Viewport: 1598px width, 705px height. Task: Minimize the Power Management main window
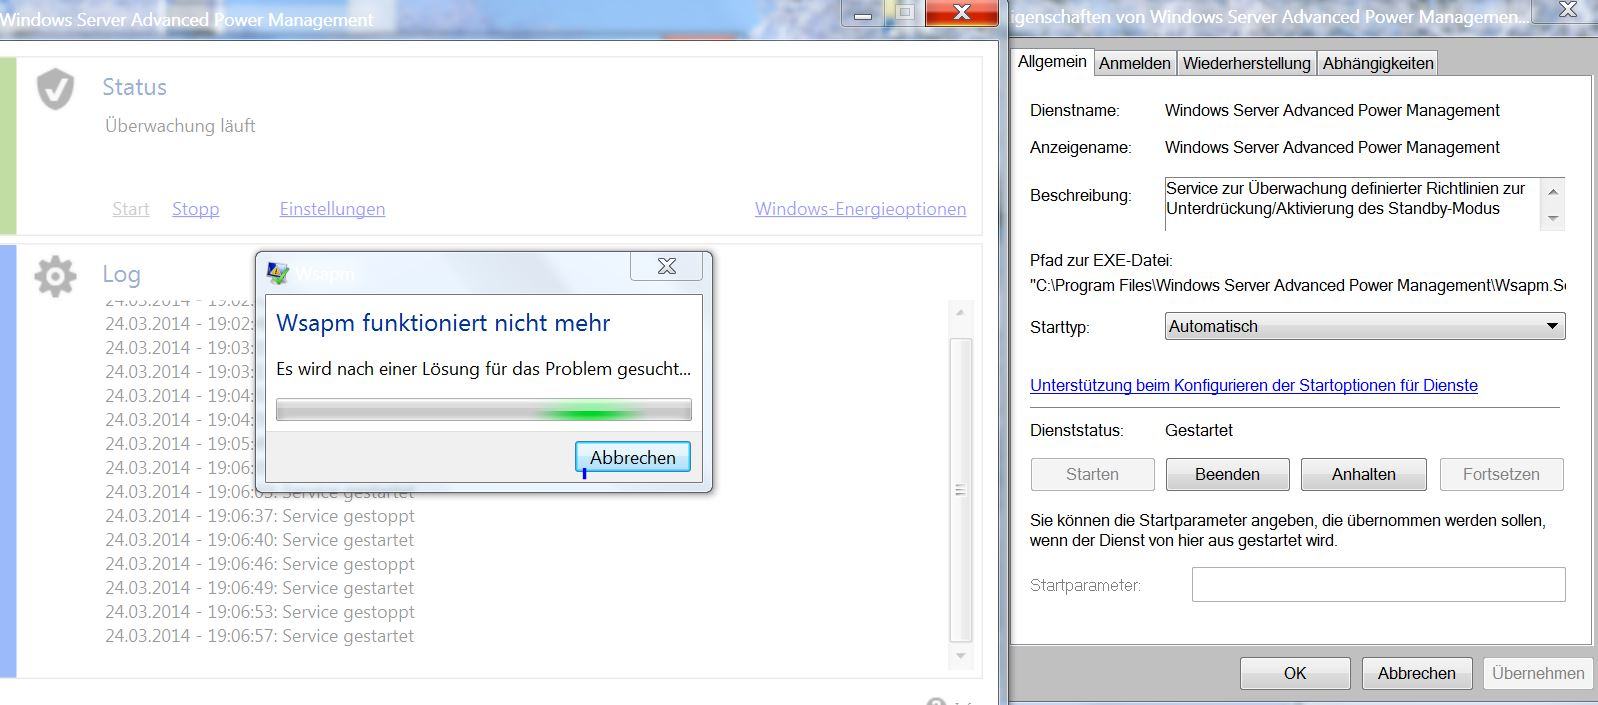click(863, 13)
